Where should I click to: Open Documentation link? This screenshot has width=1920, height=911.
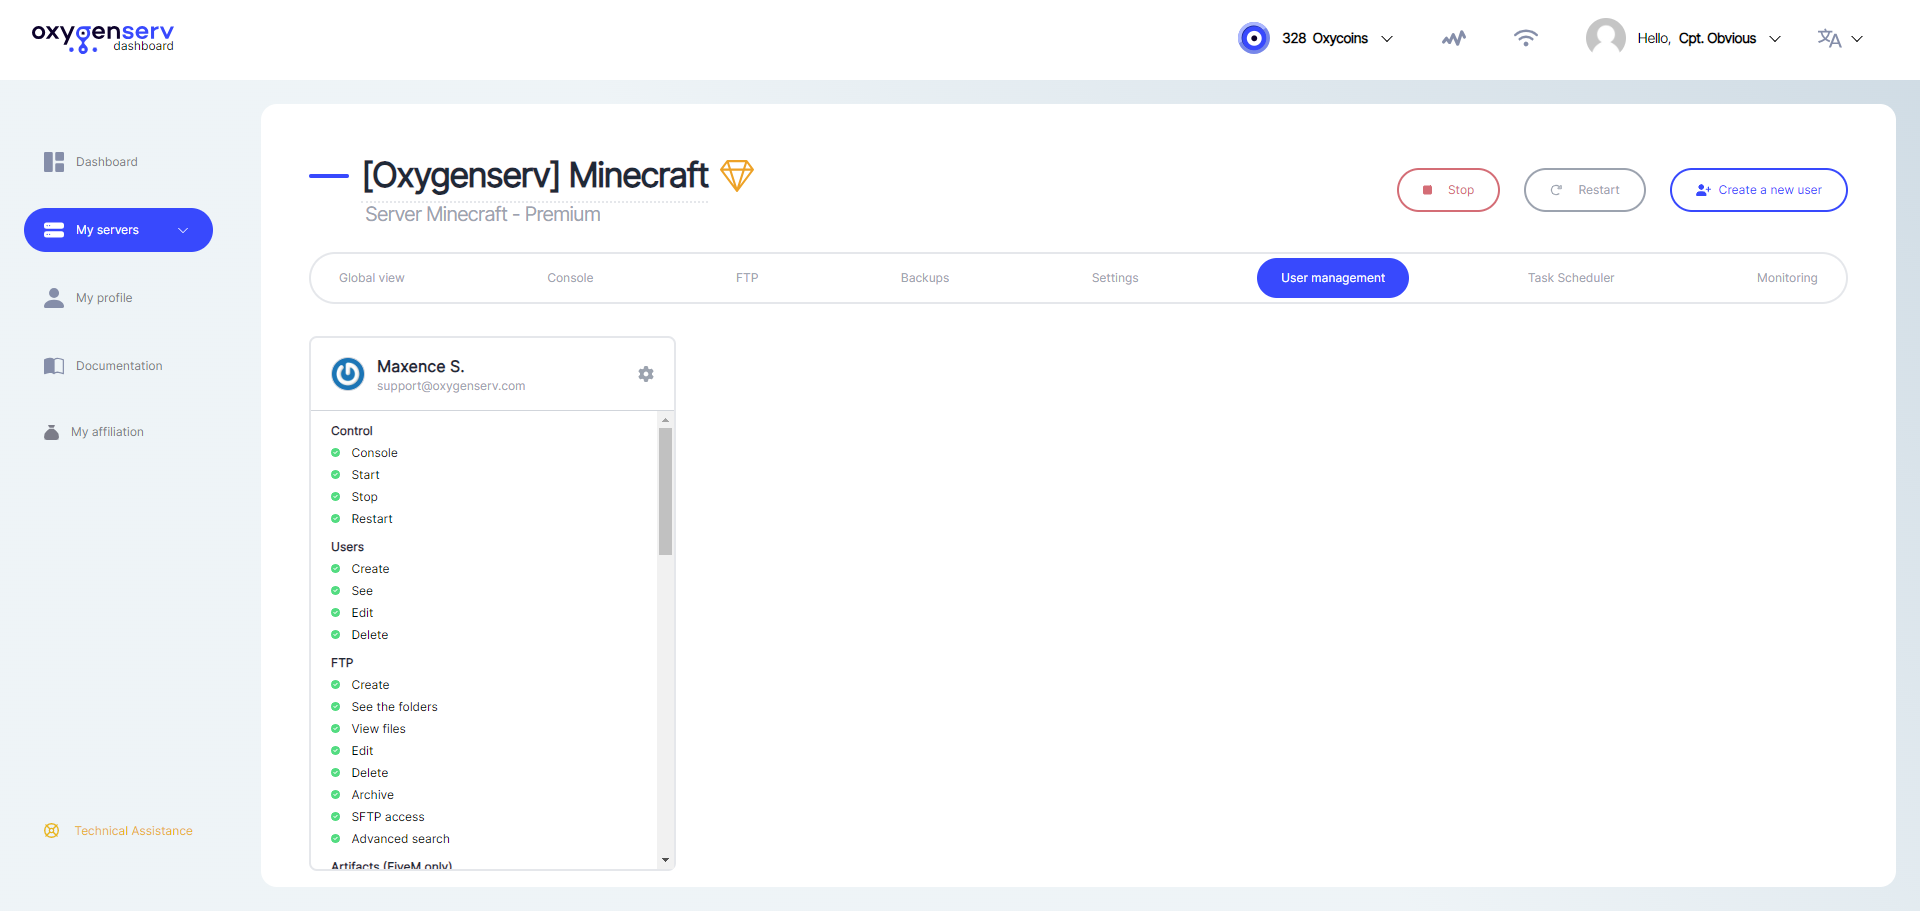coord(119,366)
